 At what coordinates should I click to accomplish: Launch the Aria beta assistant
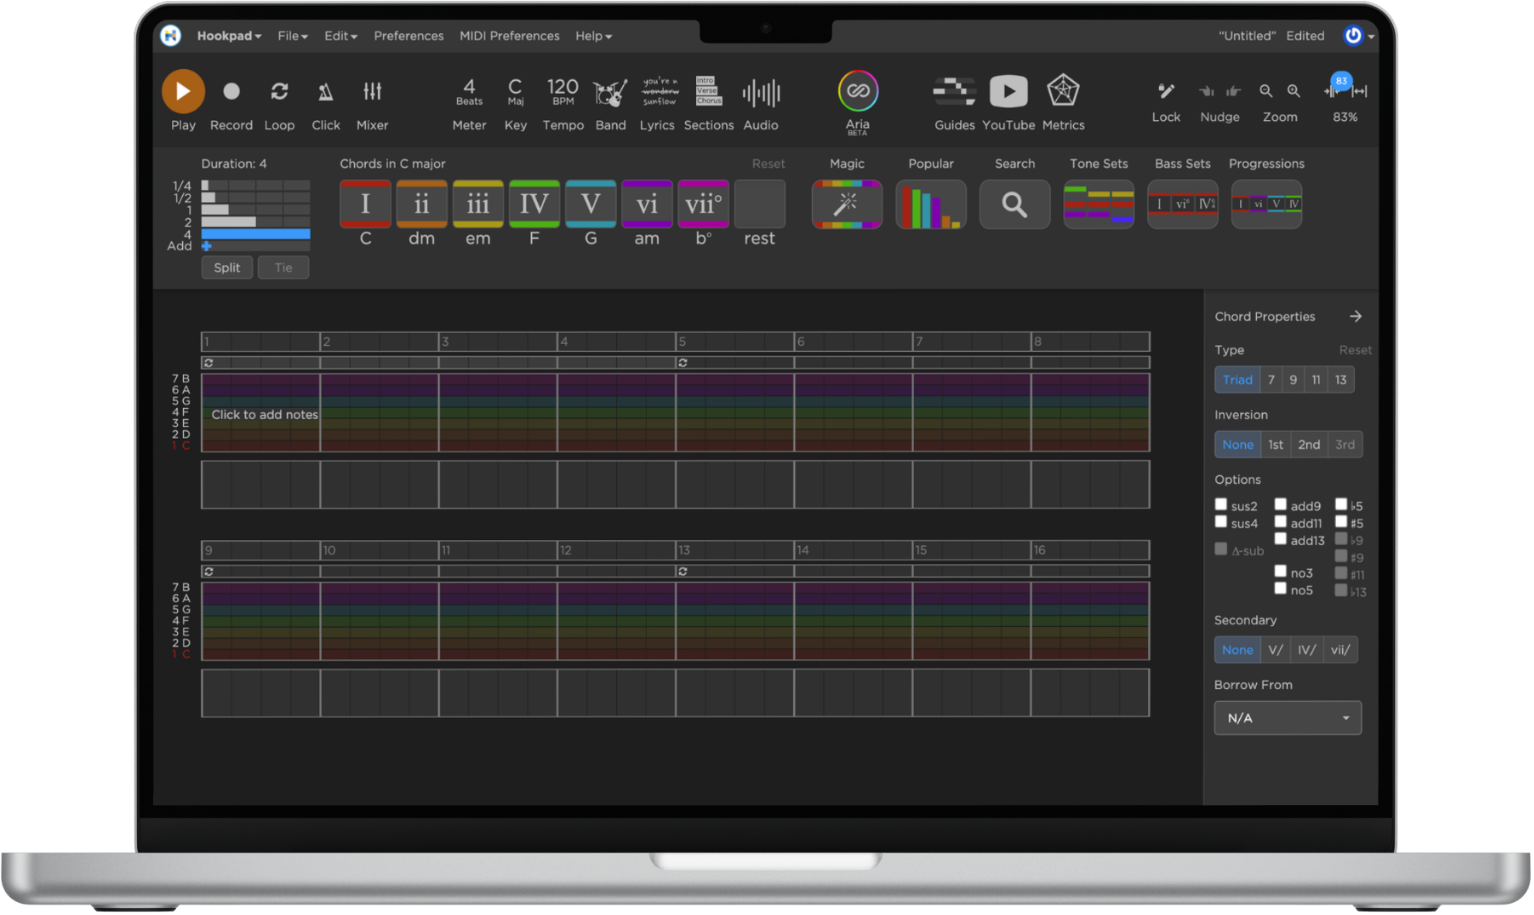click(x=858, y=91)
